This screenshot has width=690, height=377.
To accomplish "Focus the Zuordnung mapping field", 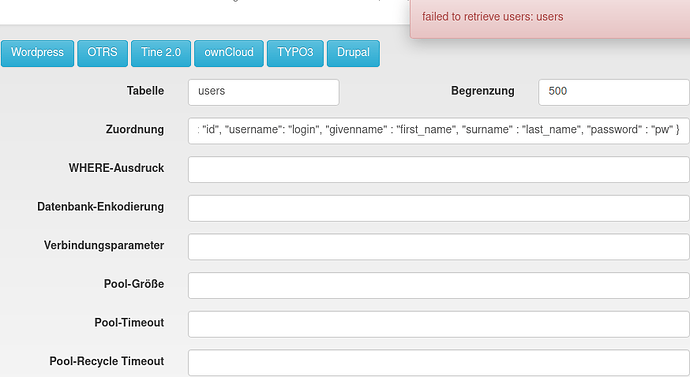I will click(x=439, y=131).
